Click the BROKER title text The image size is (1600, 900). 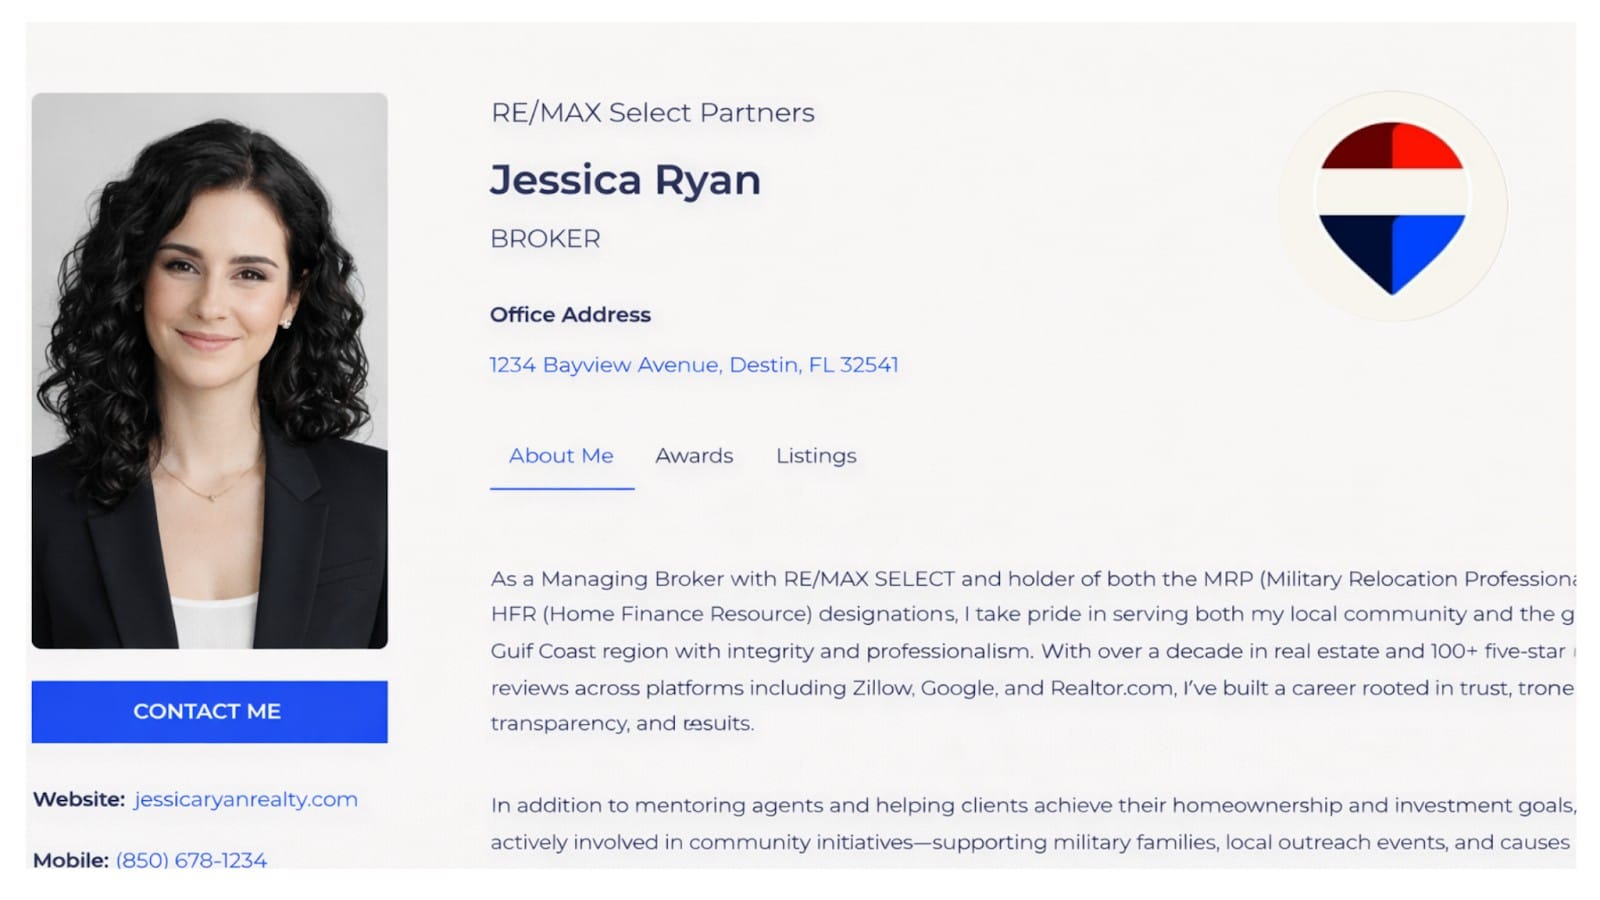[545, 239]
